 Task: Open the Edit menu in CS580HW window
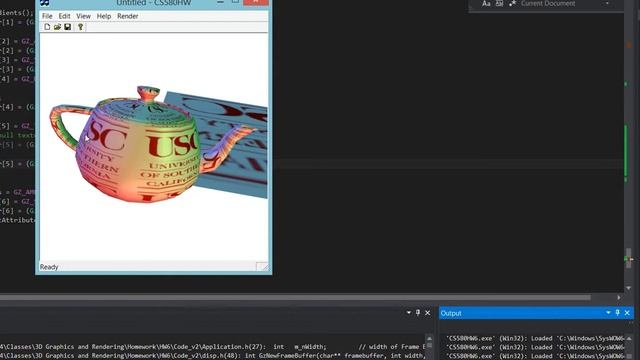(64, 16)
